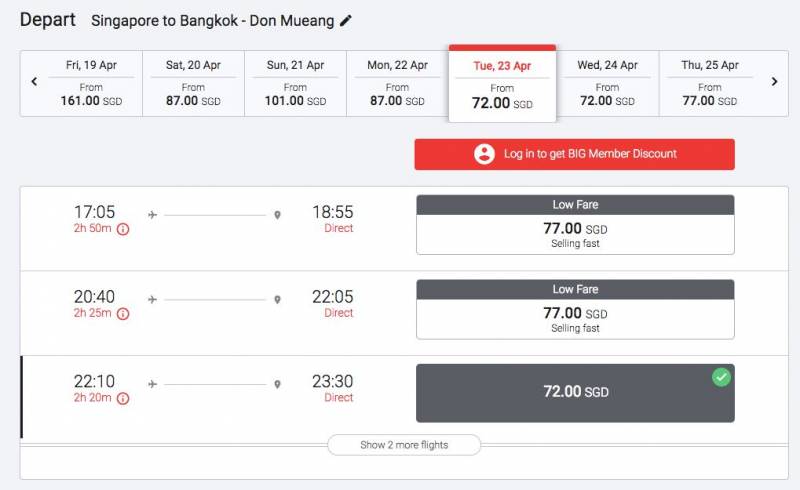800x490 pixels.
Task: Go to next dates with right arrow
Action: (x=774, y=82)
